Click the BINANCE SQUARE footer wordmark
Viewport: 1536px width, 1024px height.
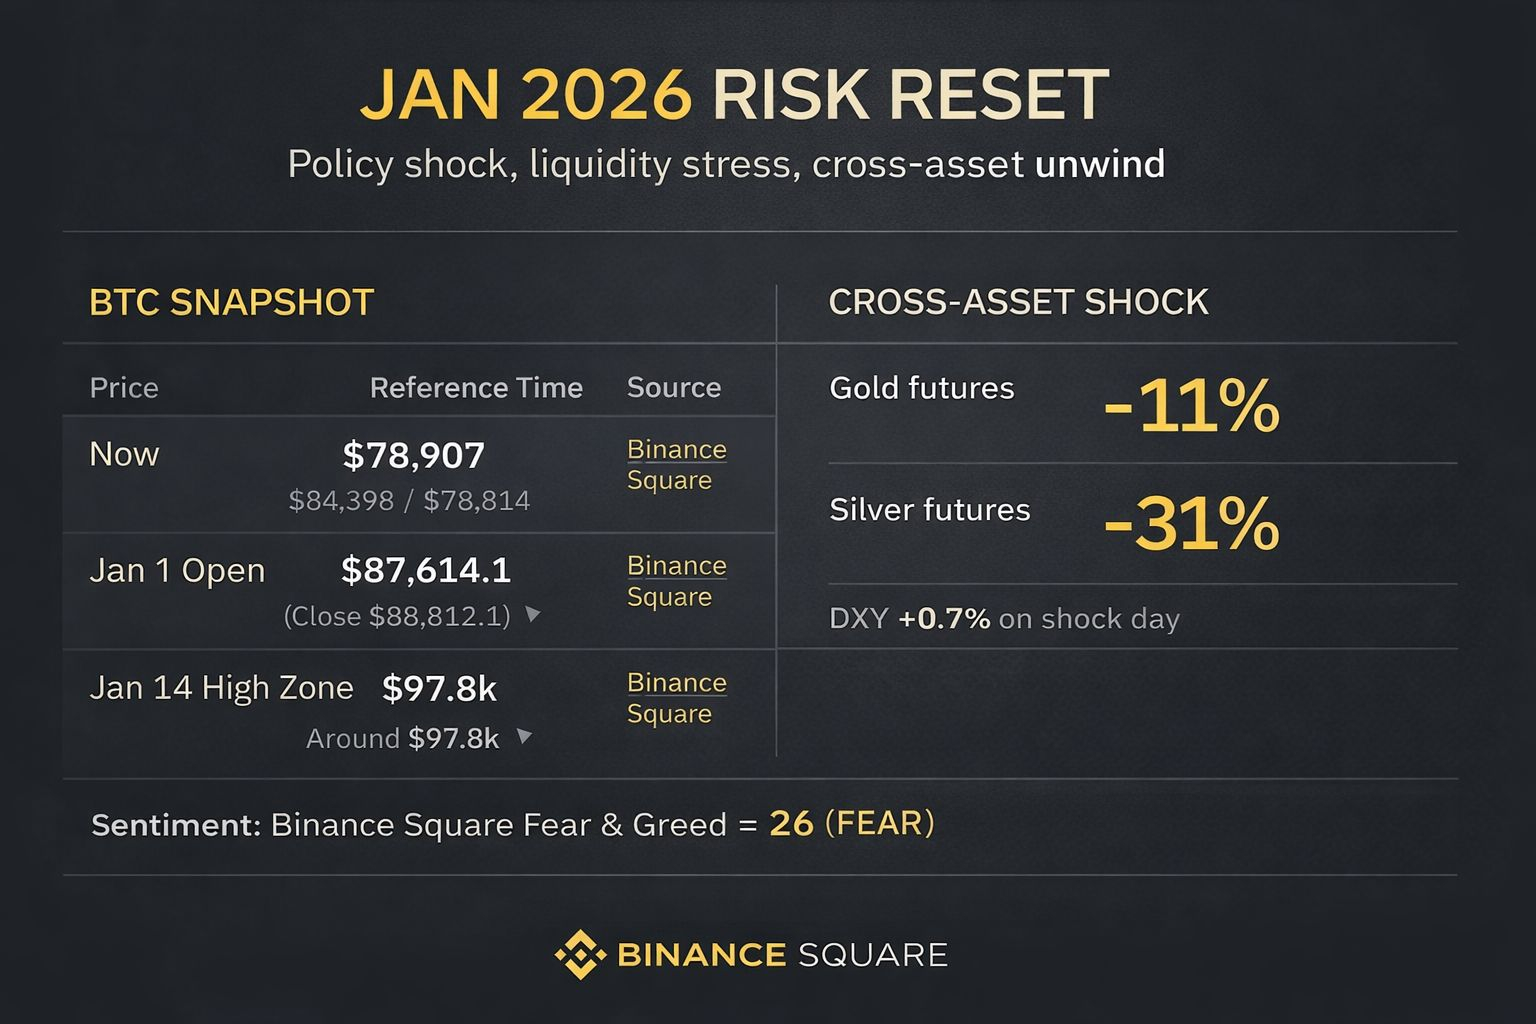pos(782,955)
